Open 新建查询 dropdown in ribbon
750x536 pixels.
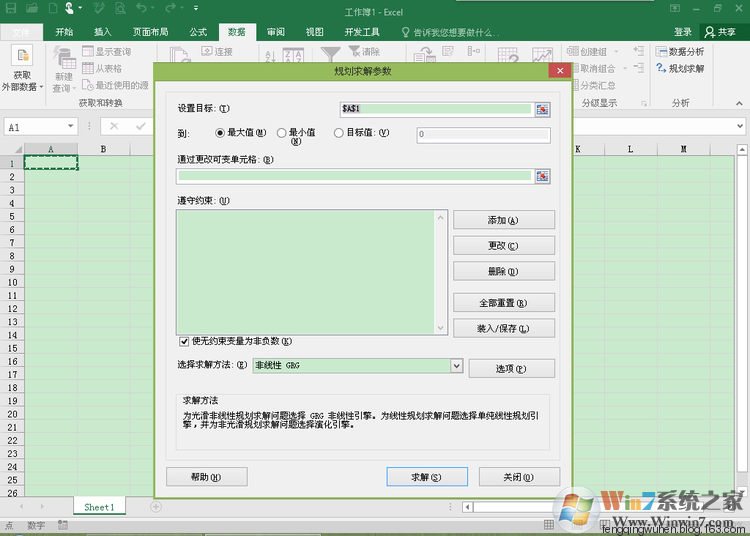[x=64, y=70]
